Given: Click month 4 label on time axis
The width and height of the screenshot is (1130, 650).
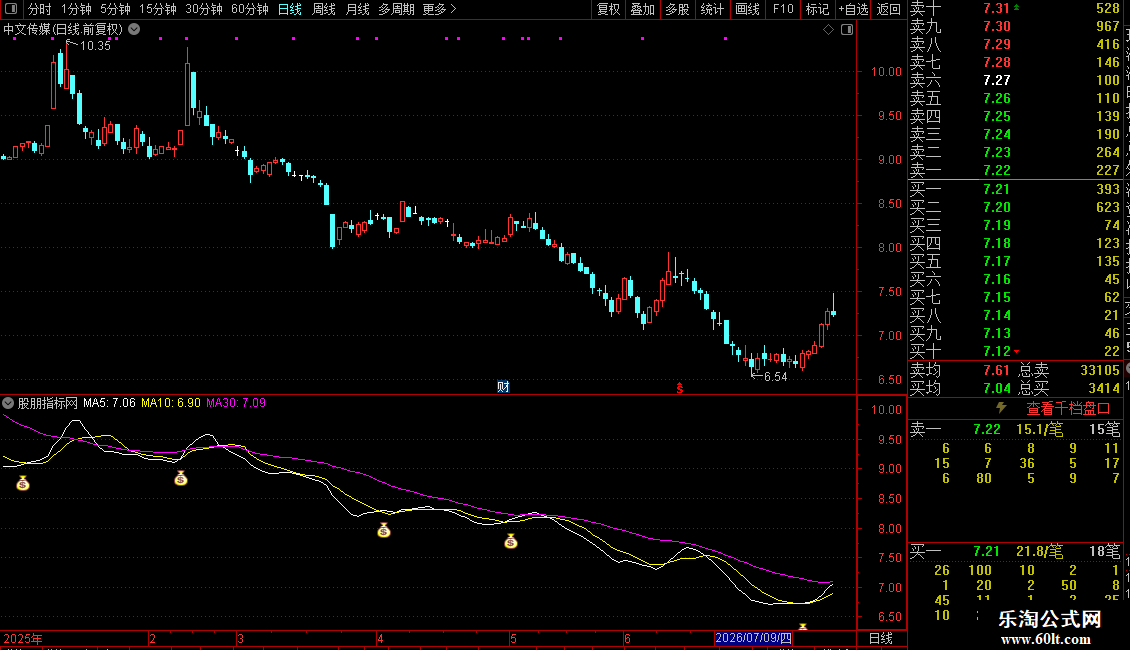Looking at the screenshot, I should [380, 638].
